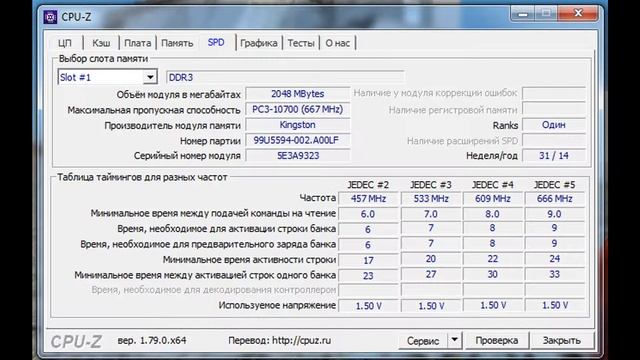This screenshot has height=360, width=640.
Task: Click the PC3-10700 (667 MHz) bandwidth value
Action: point(298,109)
